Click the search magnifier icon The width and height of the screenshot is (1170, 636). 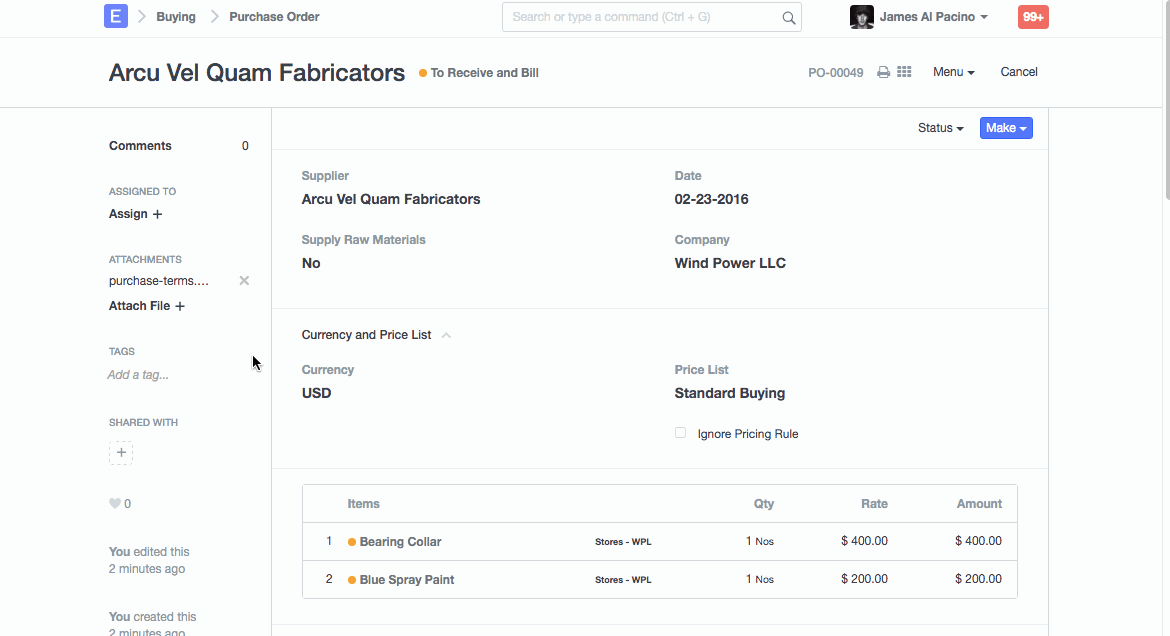pos(788,17)
